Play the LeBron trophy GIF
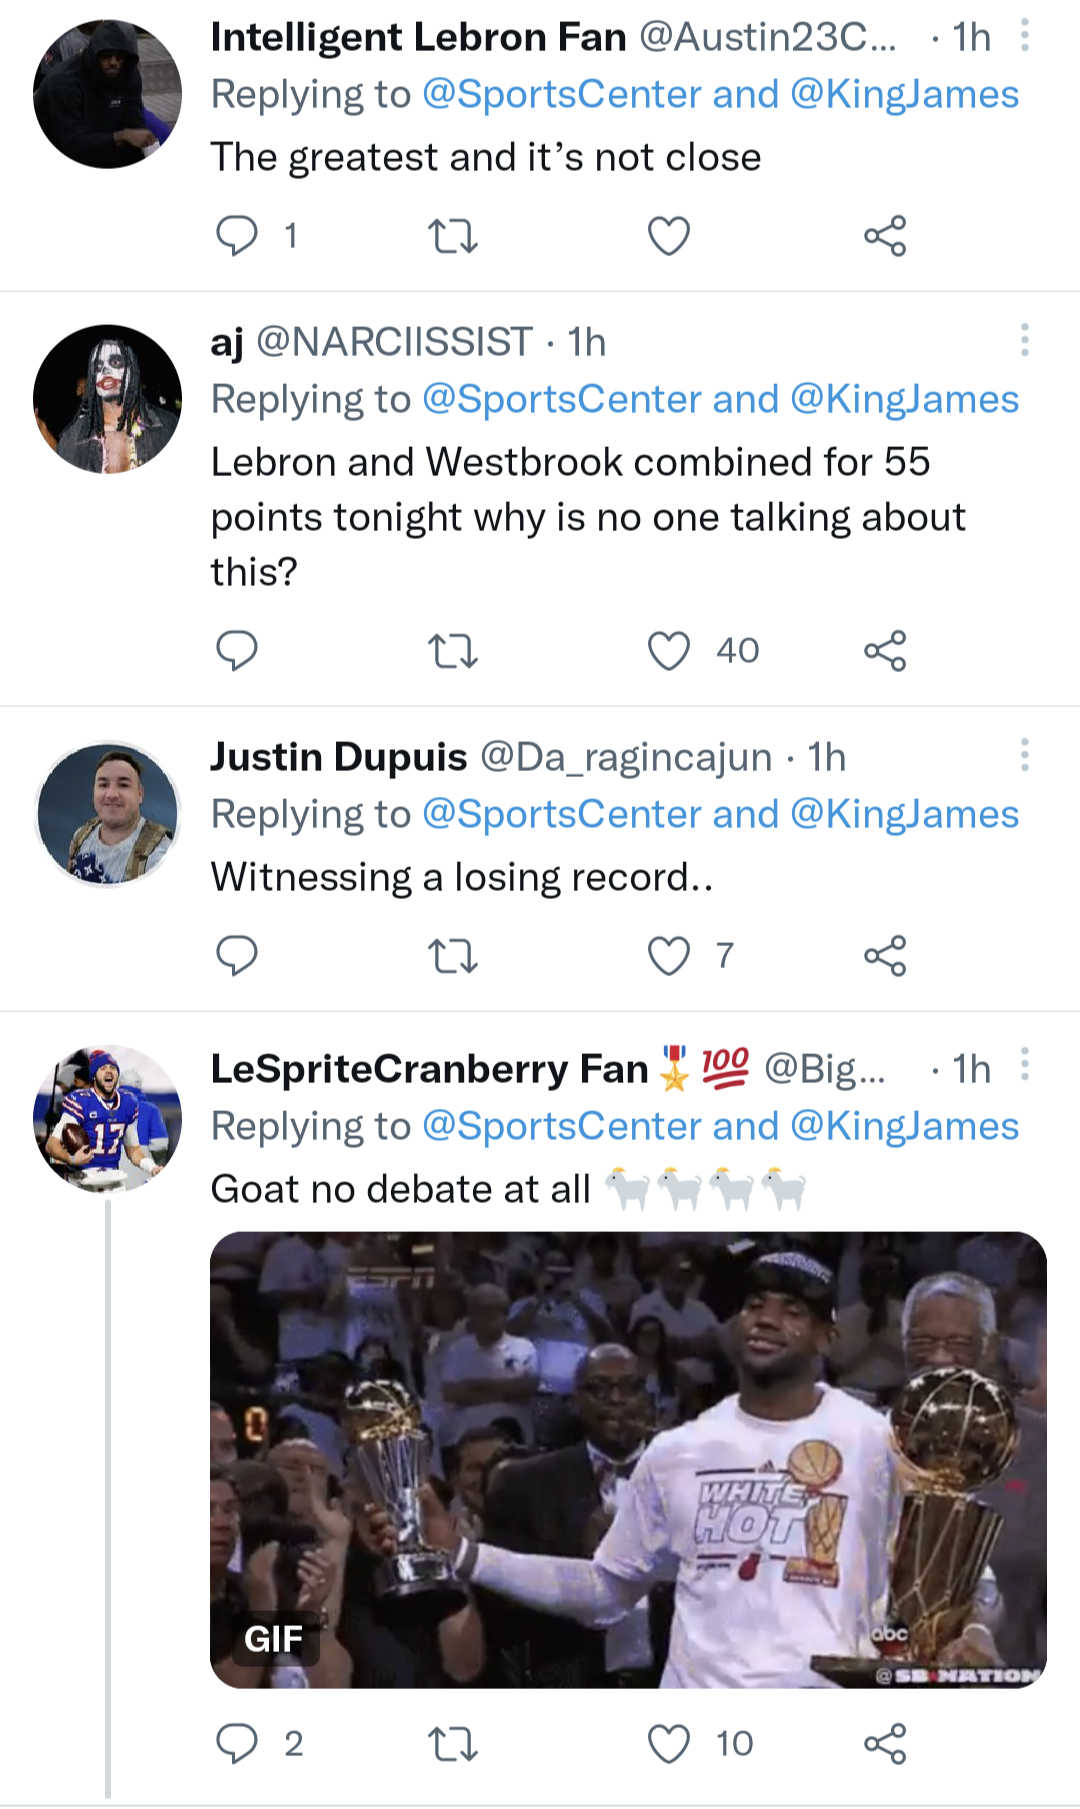Image resolution: width=1080 pixels, height=1809 pixels. pyautogui.click(x=628, y=1460)
